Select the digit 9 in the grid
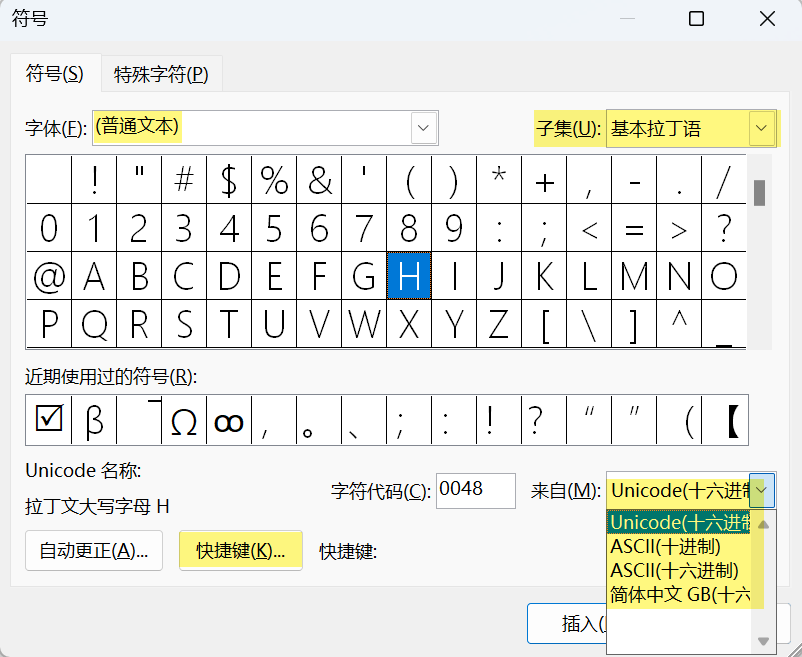The image size is (802, 657). tap(454, 228)
